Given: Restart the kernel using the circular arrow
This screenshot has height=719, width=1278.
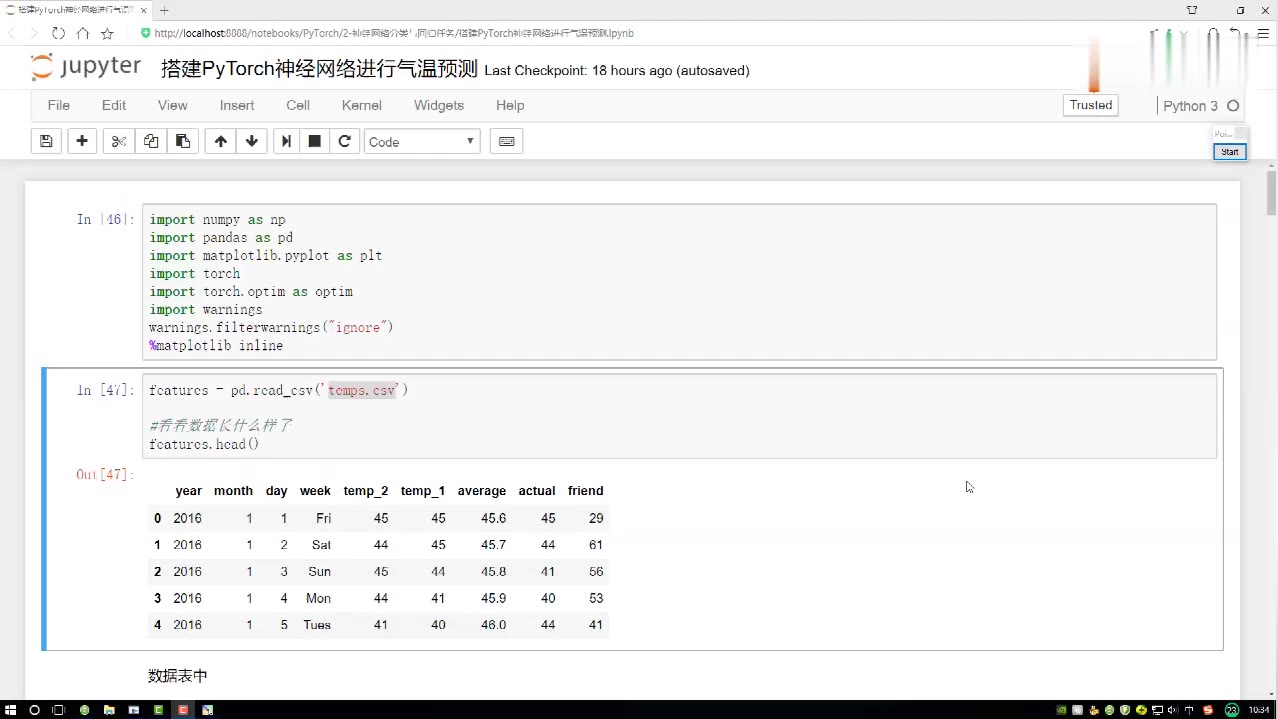Looking at the screenshot, I should click(345, 141).
